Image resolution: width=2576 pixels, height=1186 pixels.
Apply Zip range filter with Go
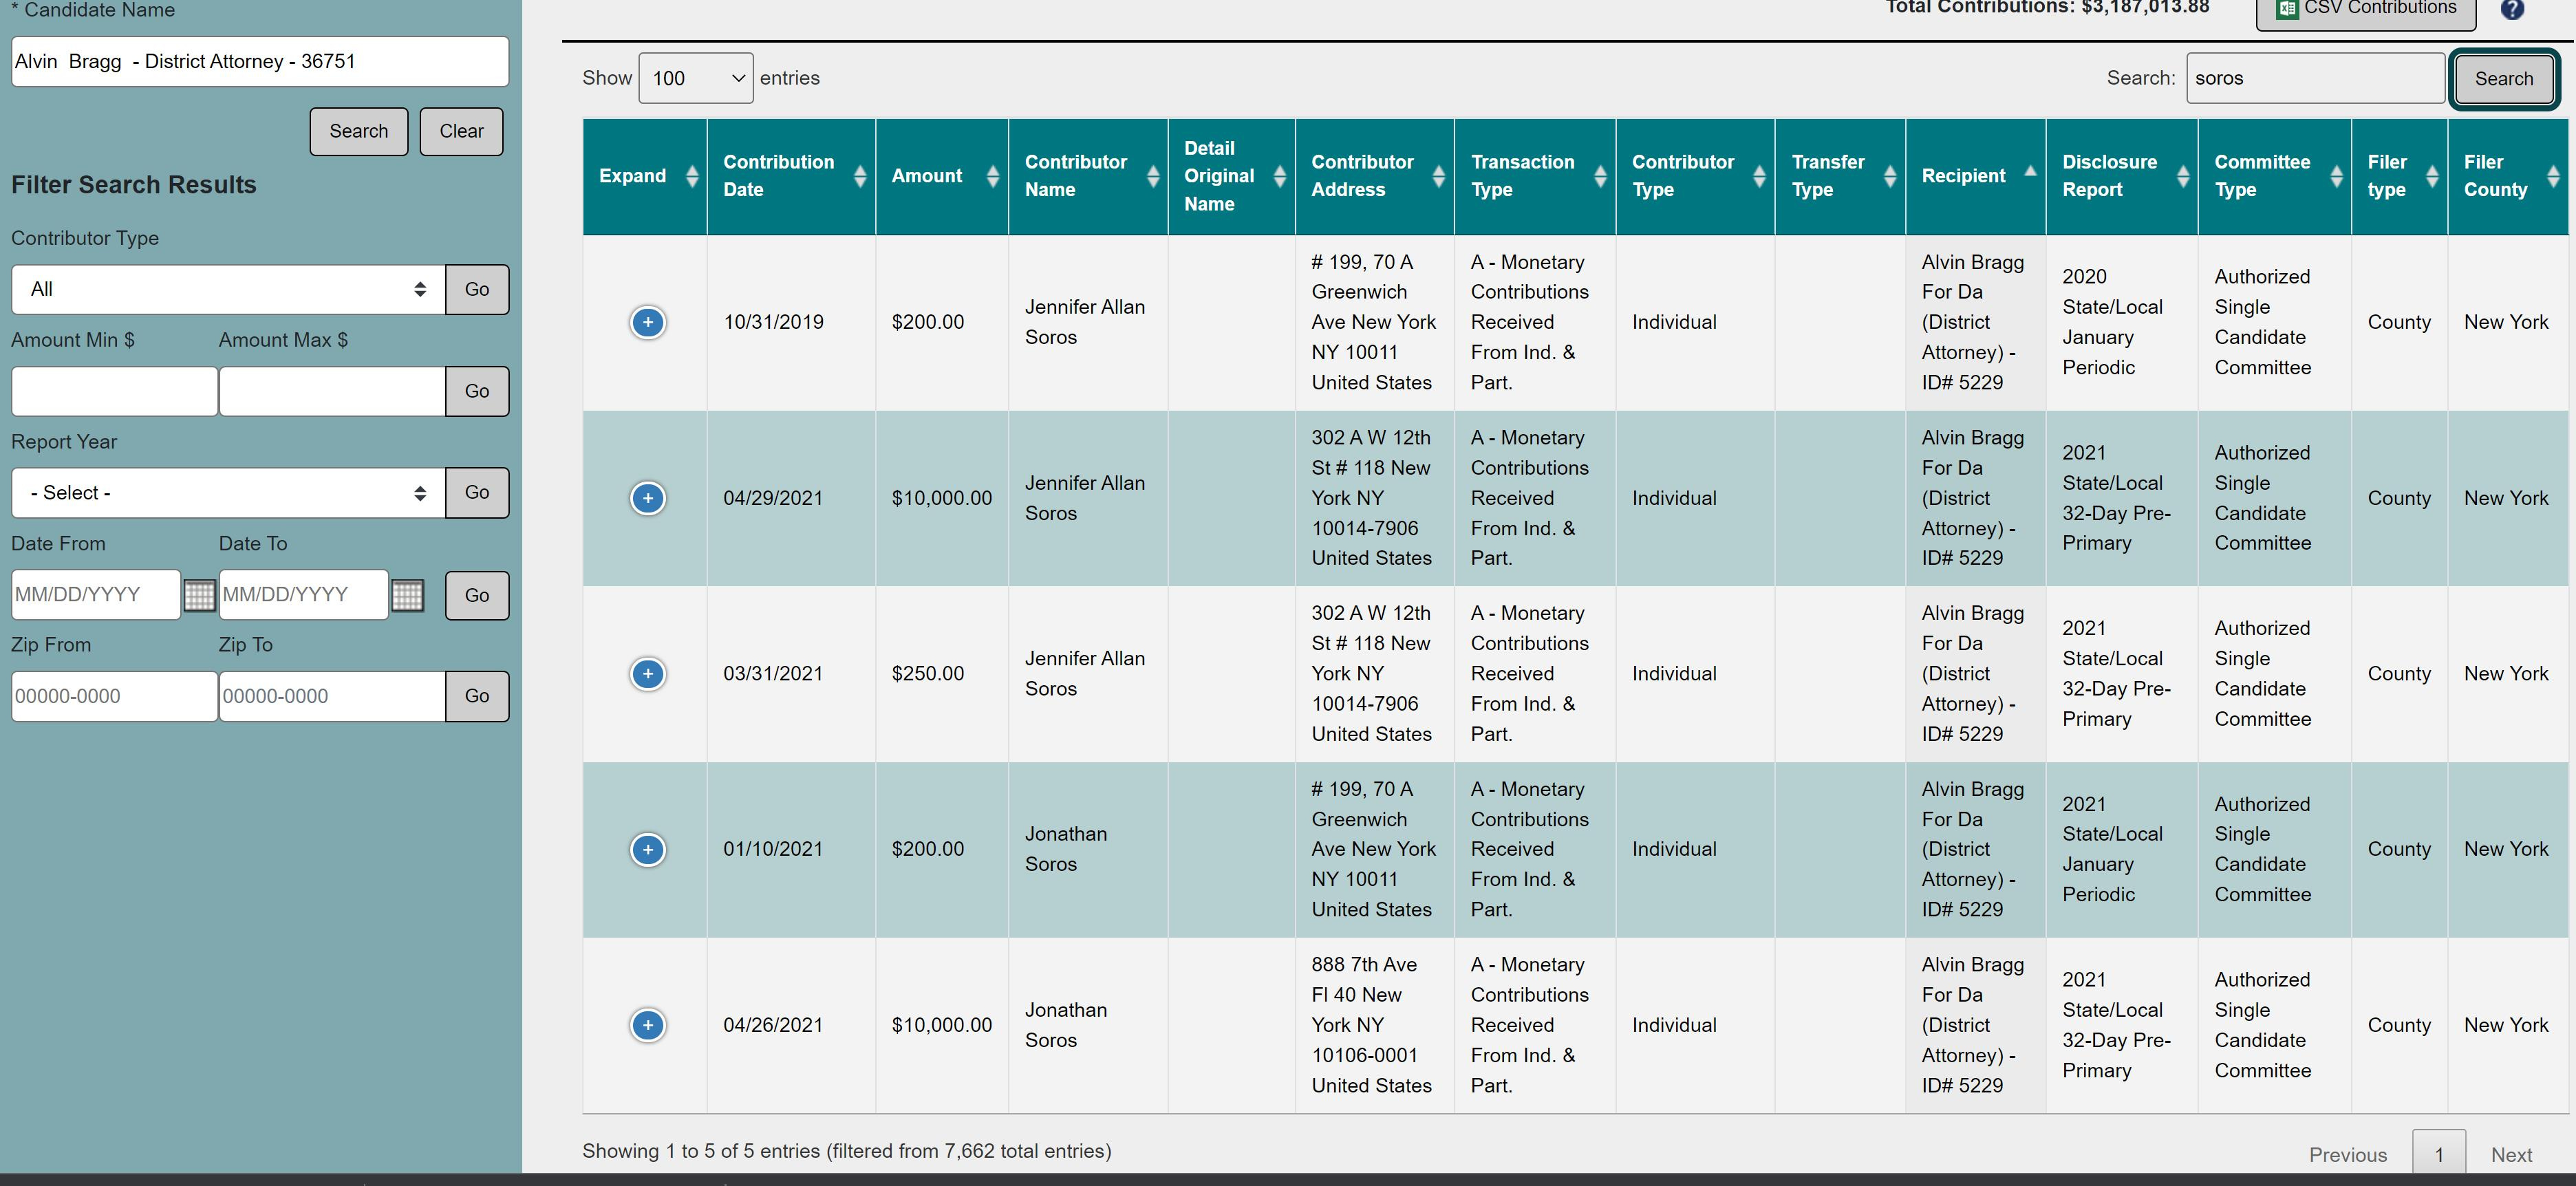click(x=477, y=696)
